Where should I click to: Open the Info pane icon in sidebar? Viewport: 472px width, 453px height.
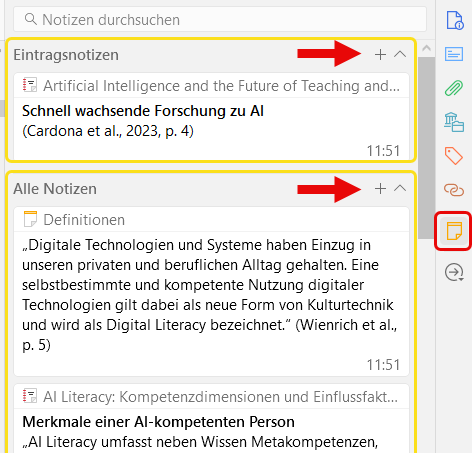coord(454,20)
